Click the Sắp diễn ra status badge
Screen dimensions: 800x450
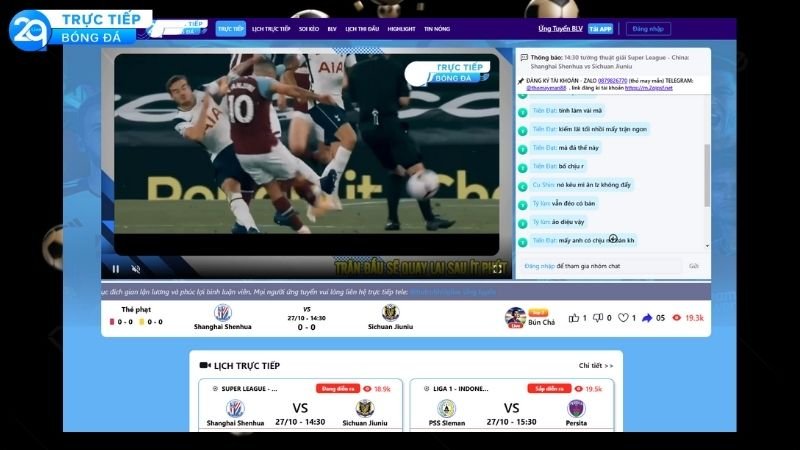pos(549,389)
